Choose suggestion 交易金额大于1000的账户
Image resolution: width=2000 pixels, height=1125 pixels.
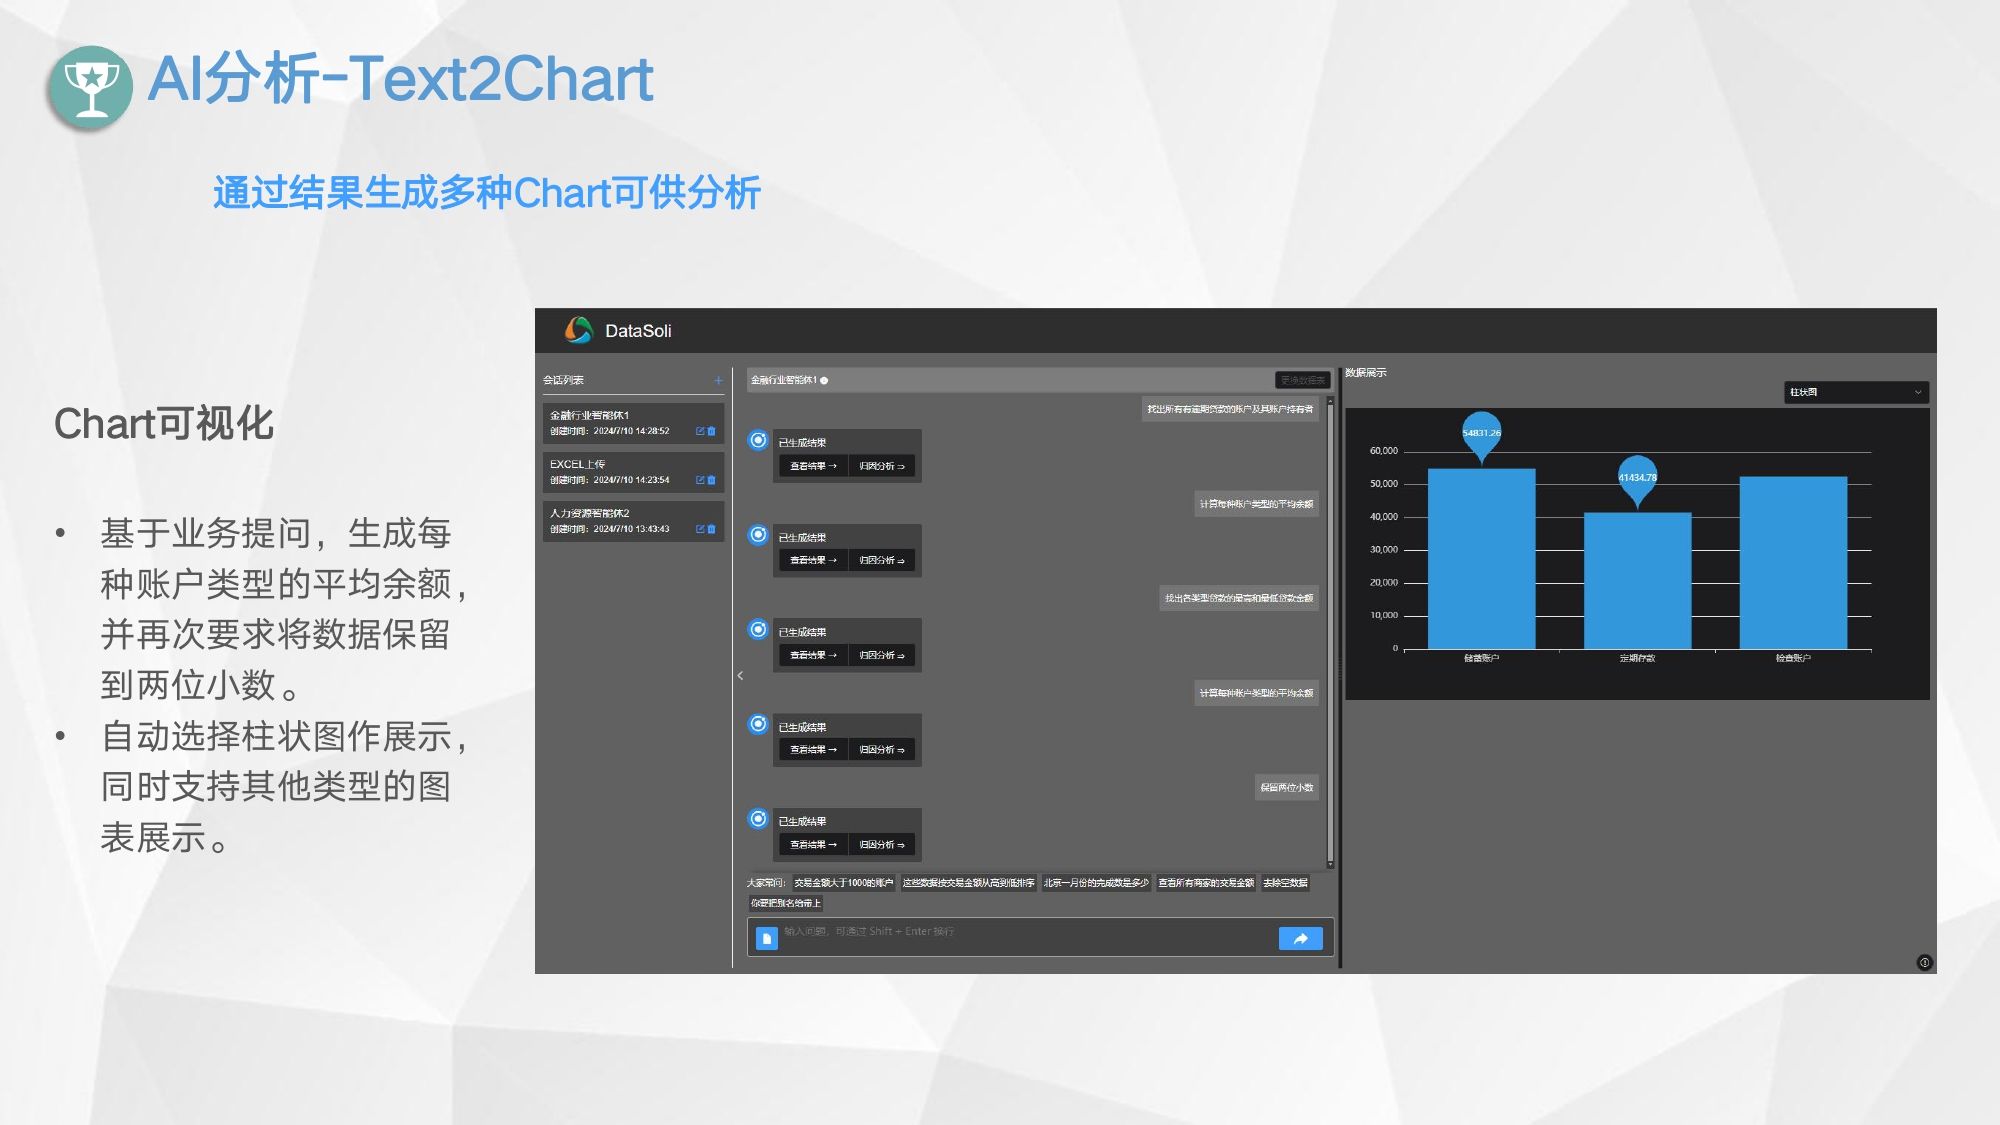(x=843, y=883)
